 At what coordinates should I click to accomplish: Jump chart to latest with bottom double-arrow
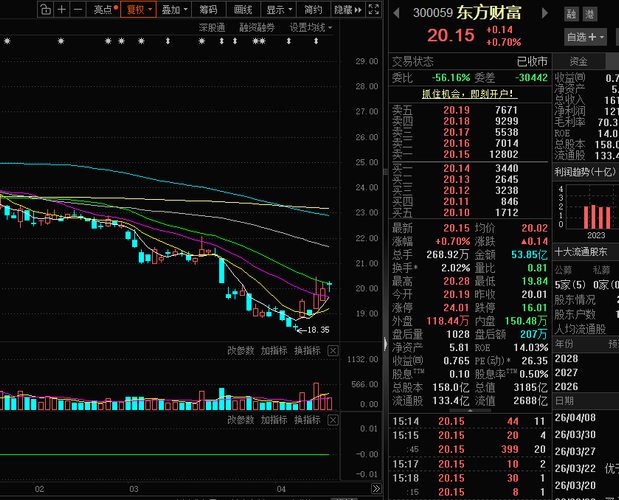pyautogui.click(x=376, y=489)
